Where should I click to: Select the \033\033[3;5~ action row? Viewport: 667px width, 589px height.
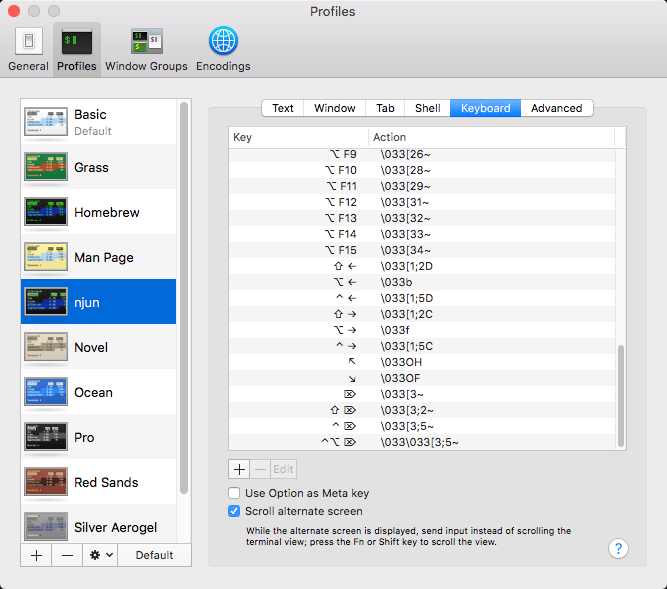click(422, 442)
